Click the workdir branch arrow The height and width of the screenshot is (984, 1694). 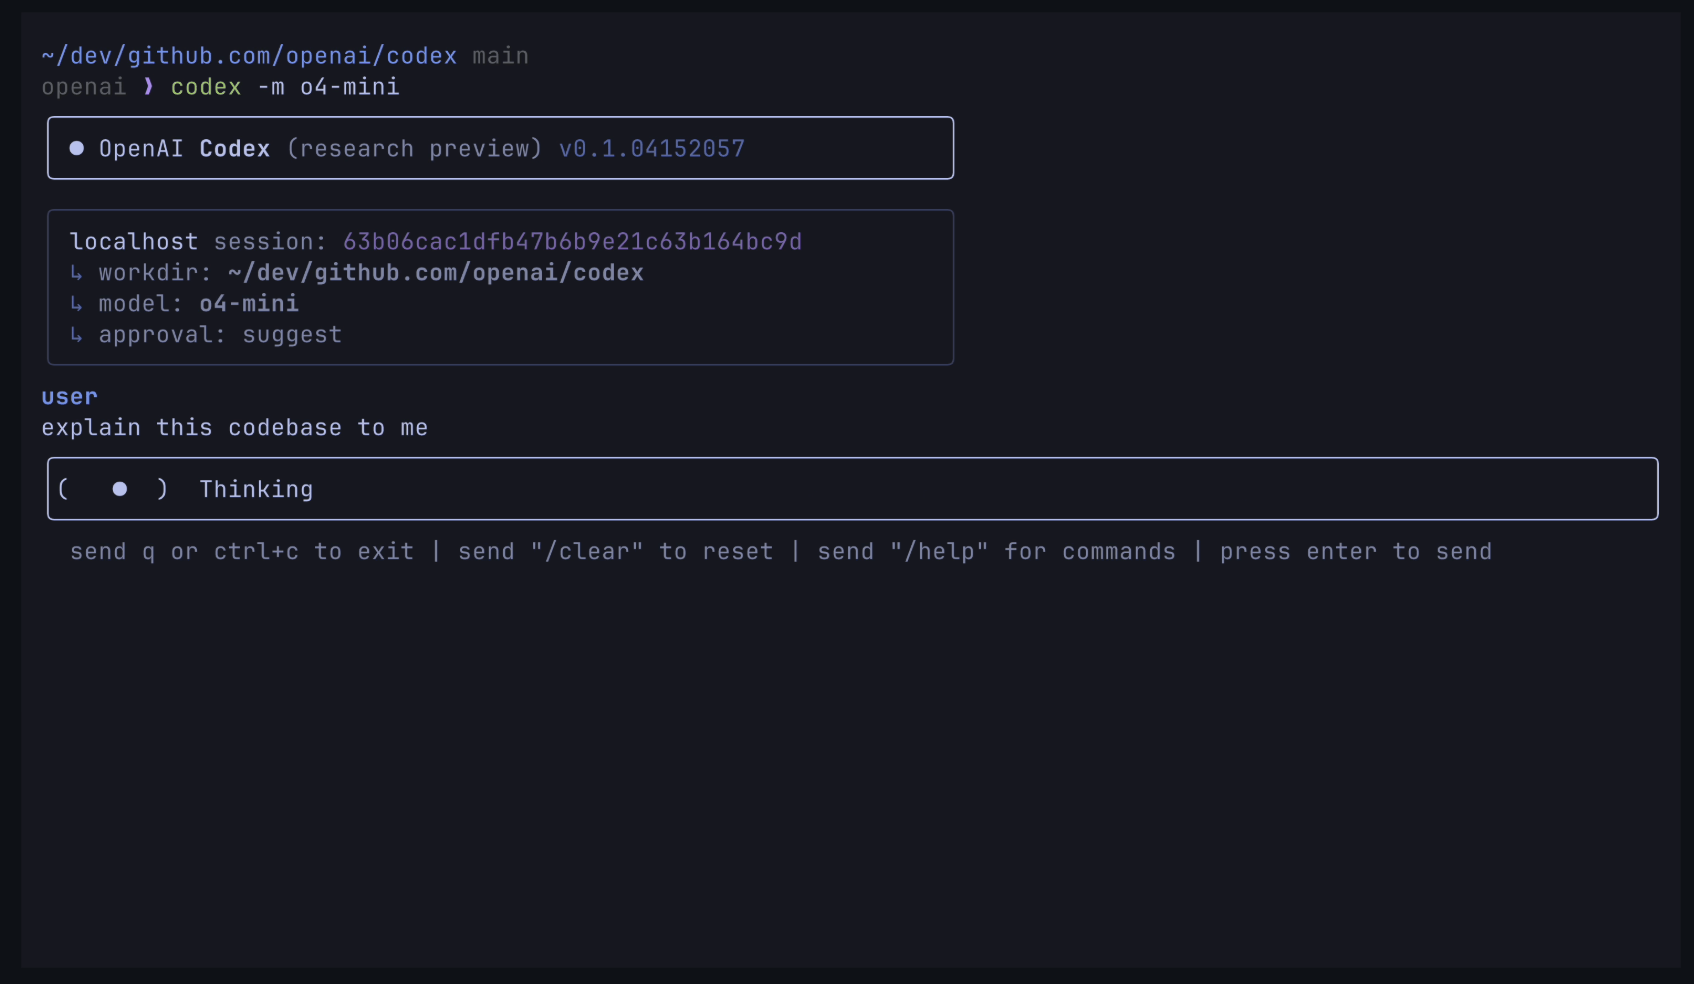click(77, 272)
